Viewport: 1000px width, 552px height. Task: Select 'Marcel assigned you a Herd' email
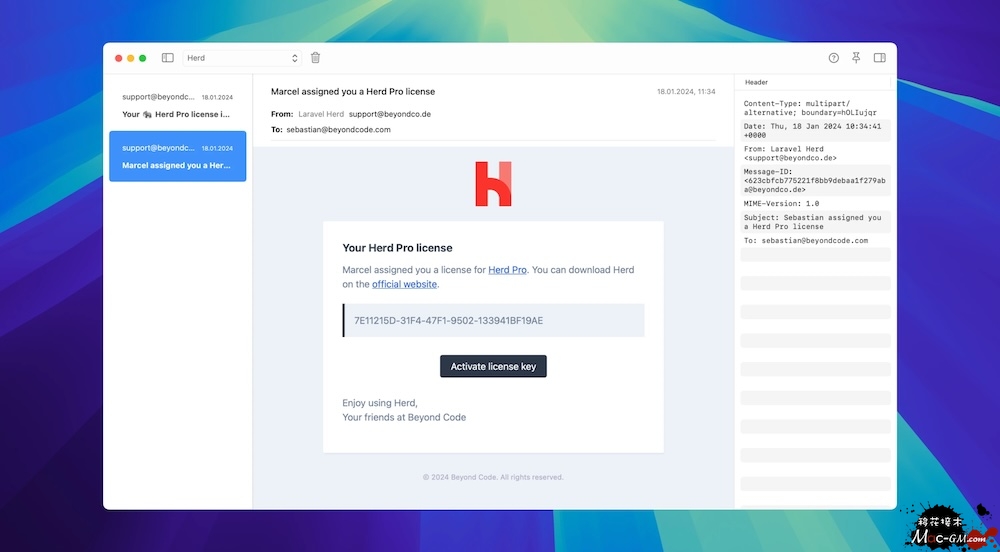click(x=177, y=157)
